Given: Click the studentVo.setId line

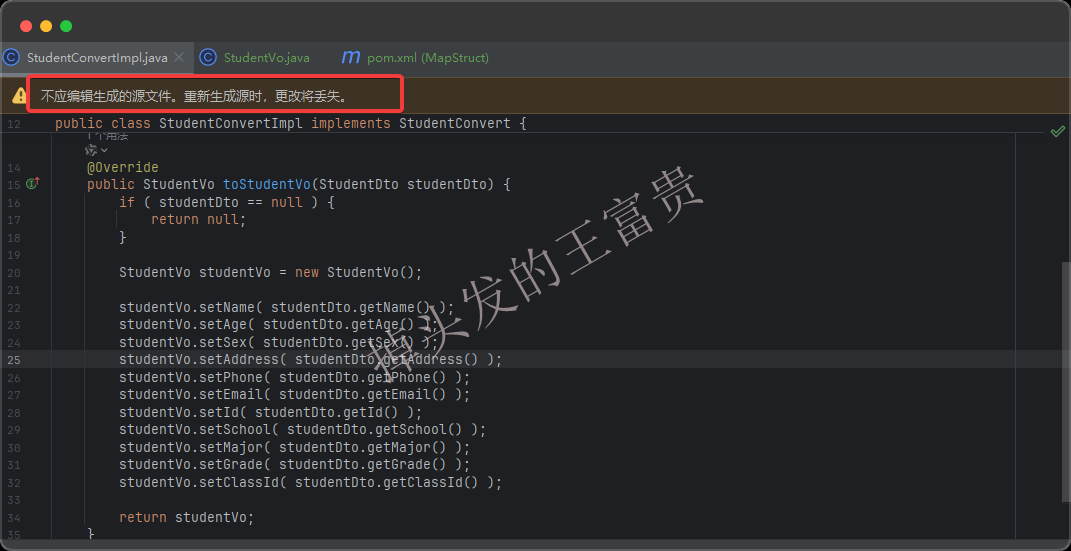Looking at the screenshot, I should click(271, 412).
